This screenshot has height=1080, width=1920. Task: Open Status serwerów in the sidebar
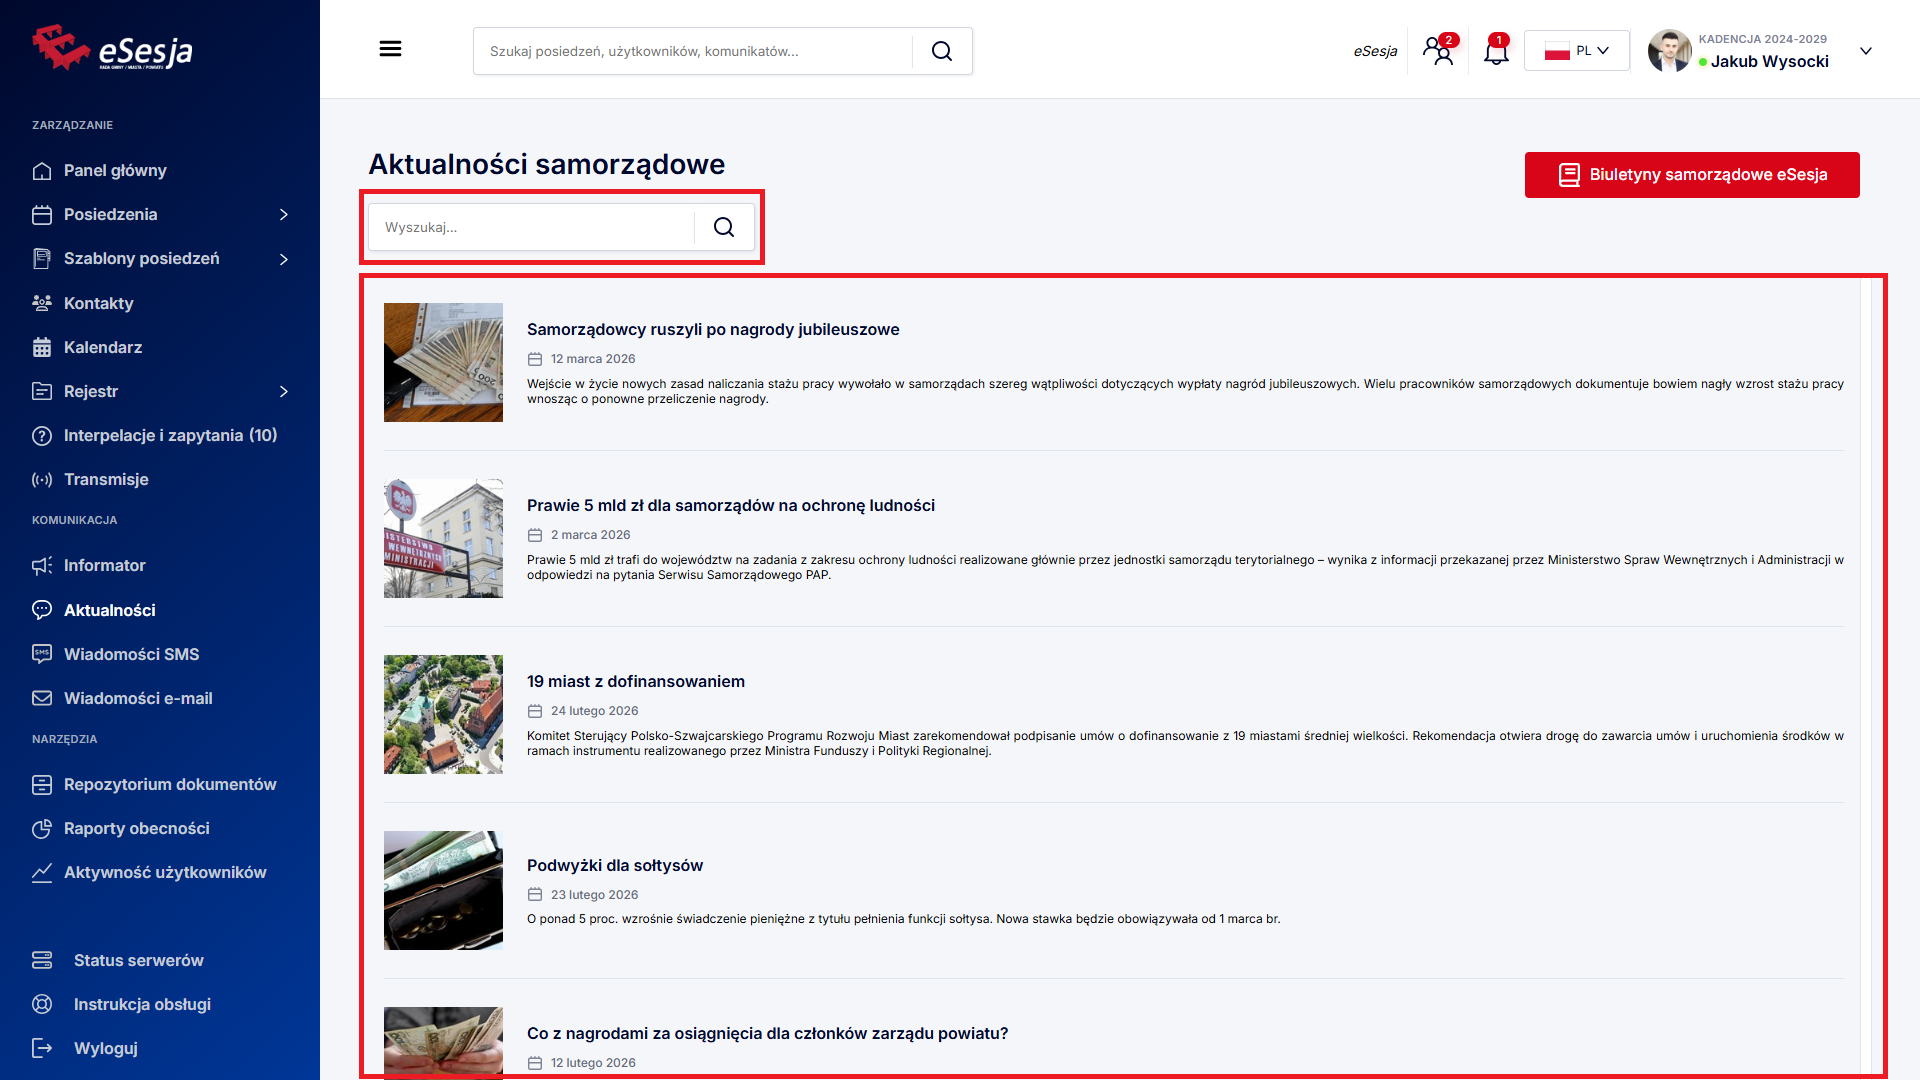point(138,960)
